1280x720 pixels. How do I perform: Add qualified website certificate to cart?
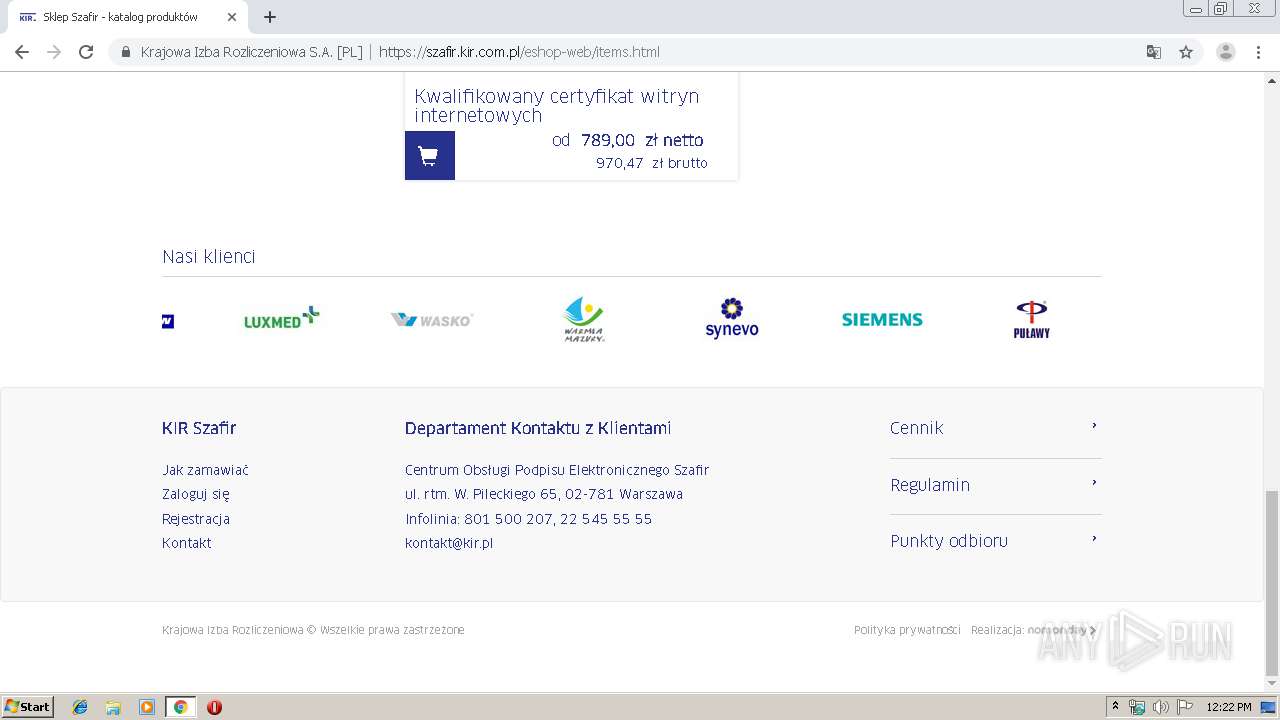coord(430,156)
